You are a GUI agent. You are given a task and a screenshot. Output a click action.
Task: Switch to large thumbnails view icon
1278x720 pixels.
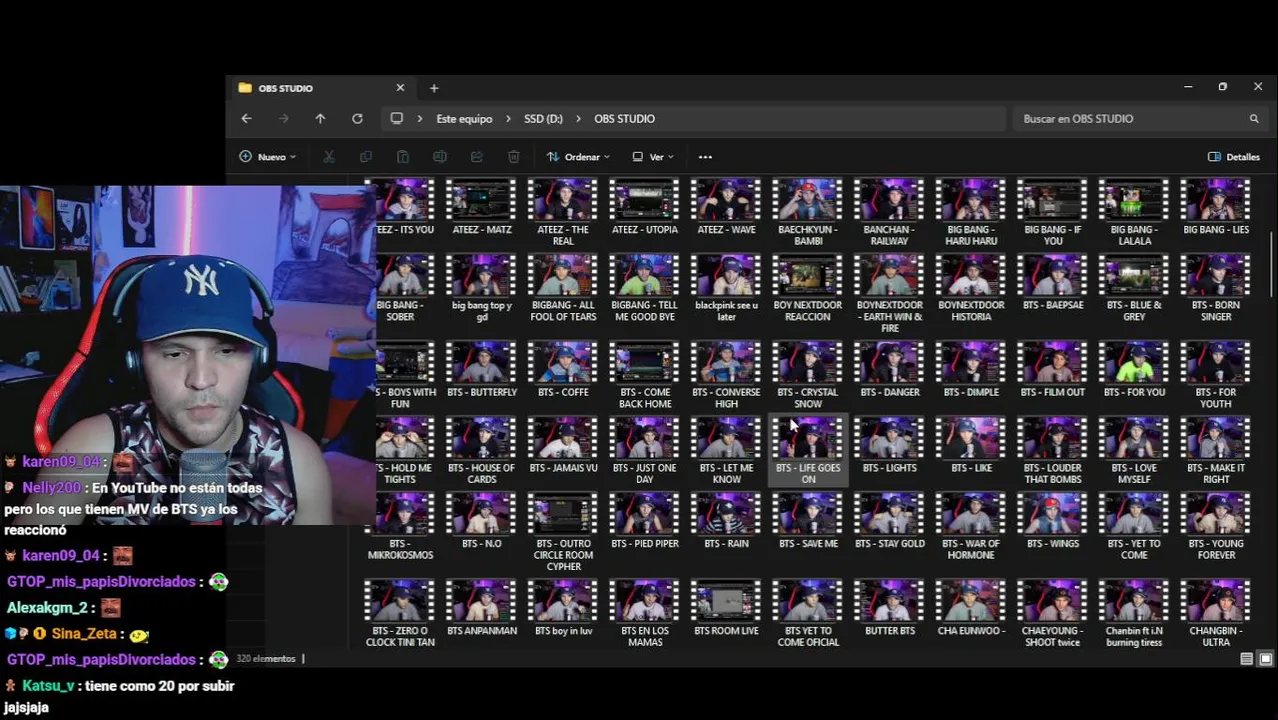(1265, 659)
